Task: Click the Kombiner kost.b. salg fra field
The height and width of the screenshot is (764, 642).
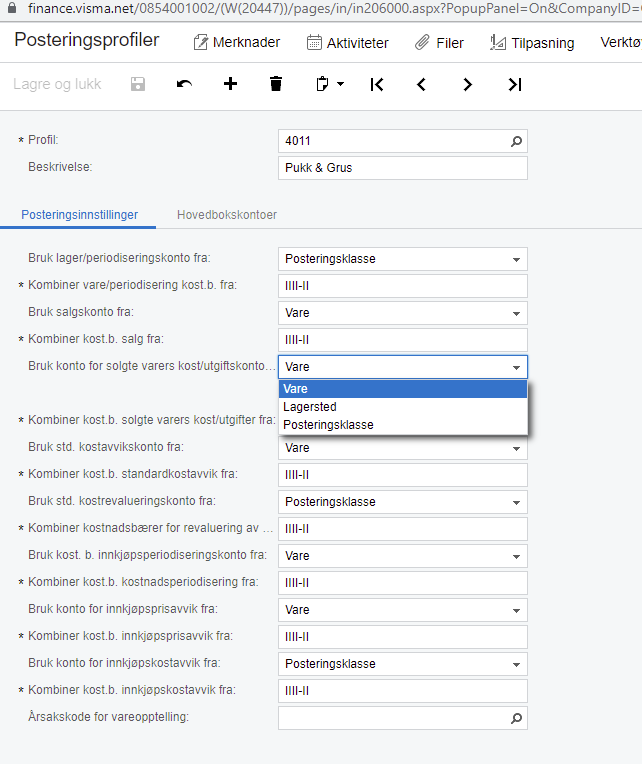Action: click(403, 340)
